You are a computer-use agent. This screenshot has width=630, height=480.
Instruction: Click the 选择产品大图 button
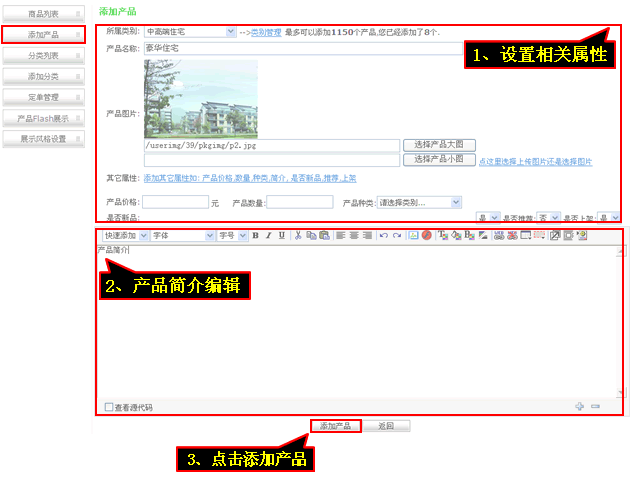(432, 145)
